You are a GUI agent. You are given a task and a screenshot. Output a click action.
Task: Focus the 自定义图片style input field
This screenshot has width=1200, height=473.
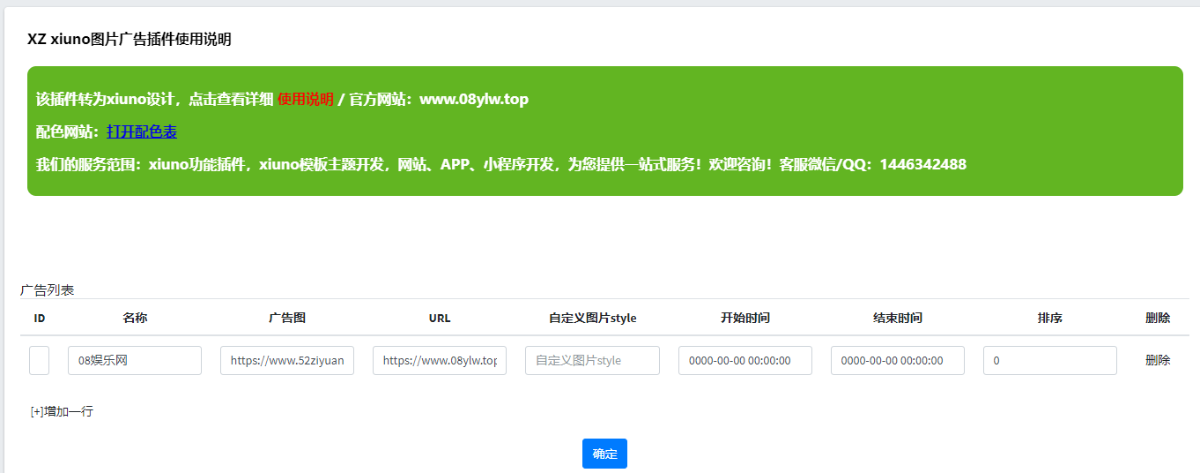592,360
